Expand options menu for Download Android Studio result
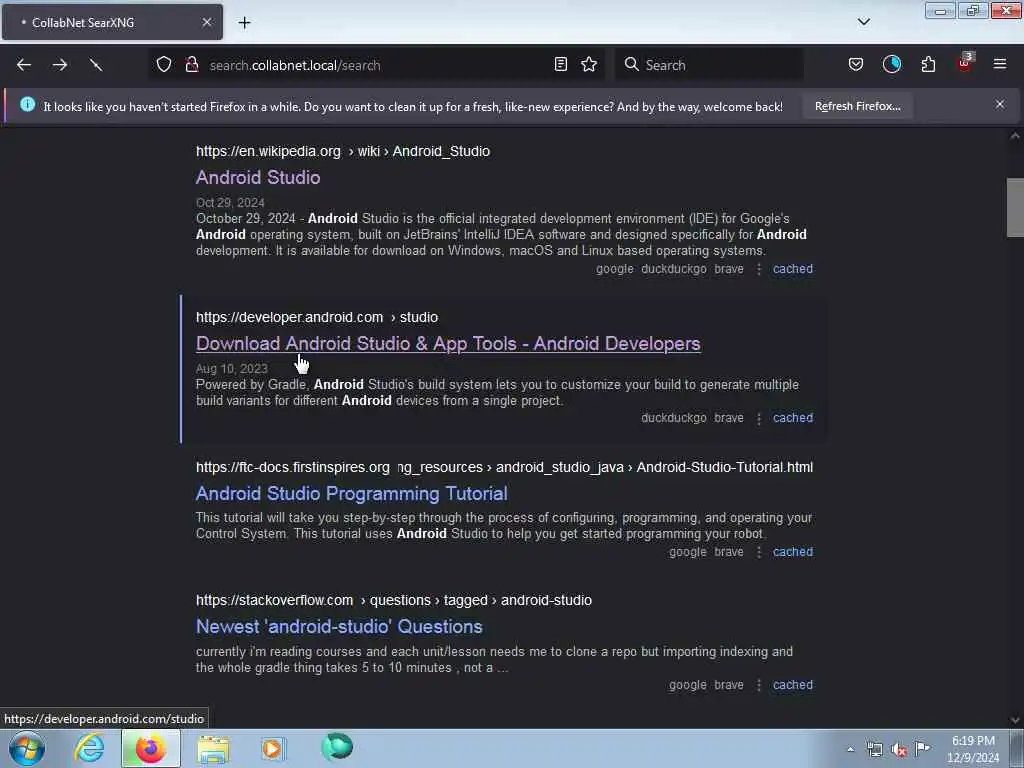 pos(758,419)
